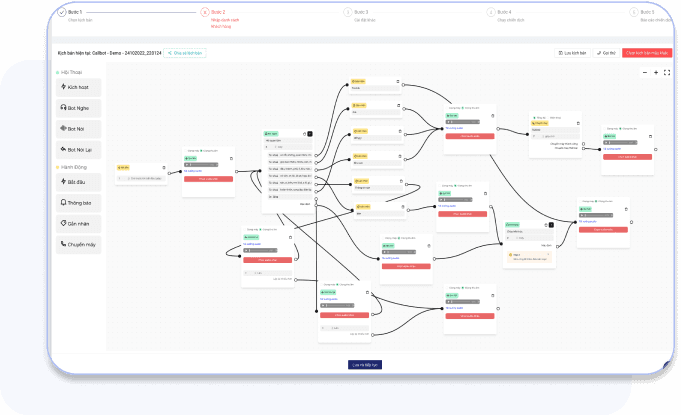The width and height of the screenshot is (681, 415).
Task: Click the red script template button
Action: pos(646,52)
